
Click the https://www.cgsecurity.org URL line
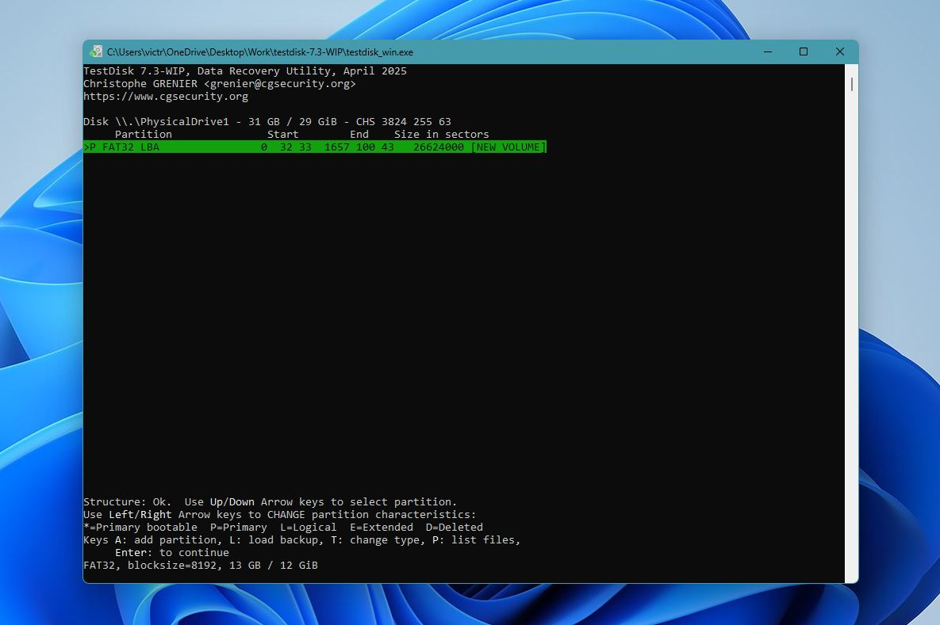(x=165, y=96)
